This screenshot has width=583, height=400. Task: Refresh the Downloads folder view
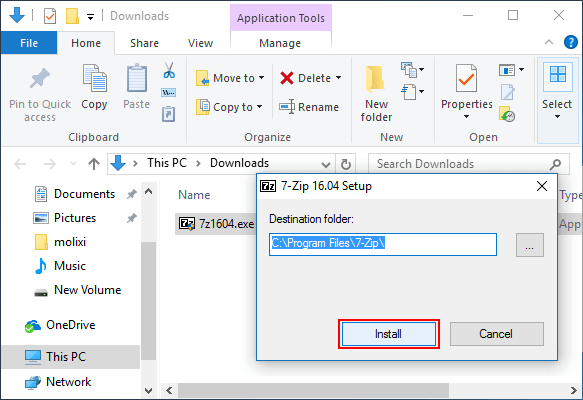tap(346, 164)
